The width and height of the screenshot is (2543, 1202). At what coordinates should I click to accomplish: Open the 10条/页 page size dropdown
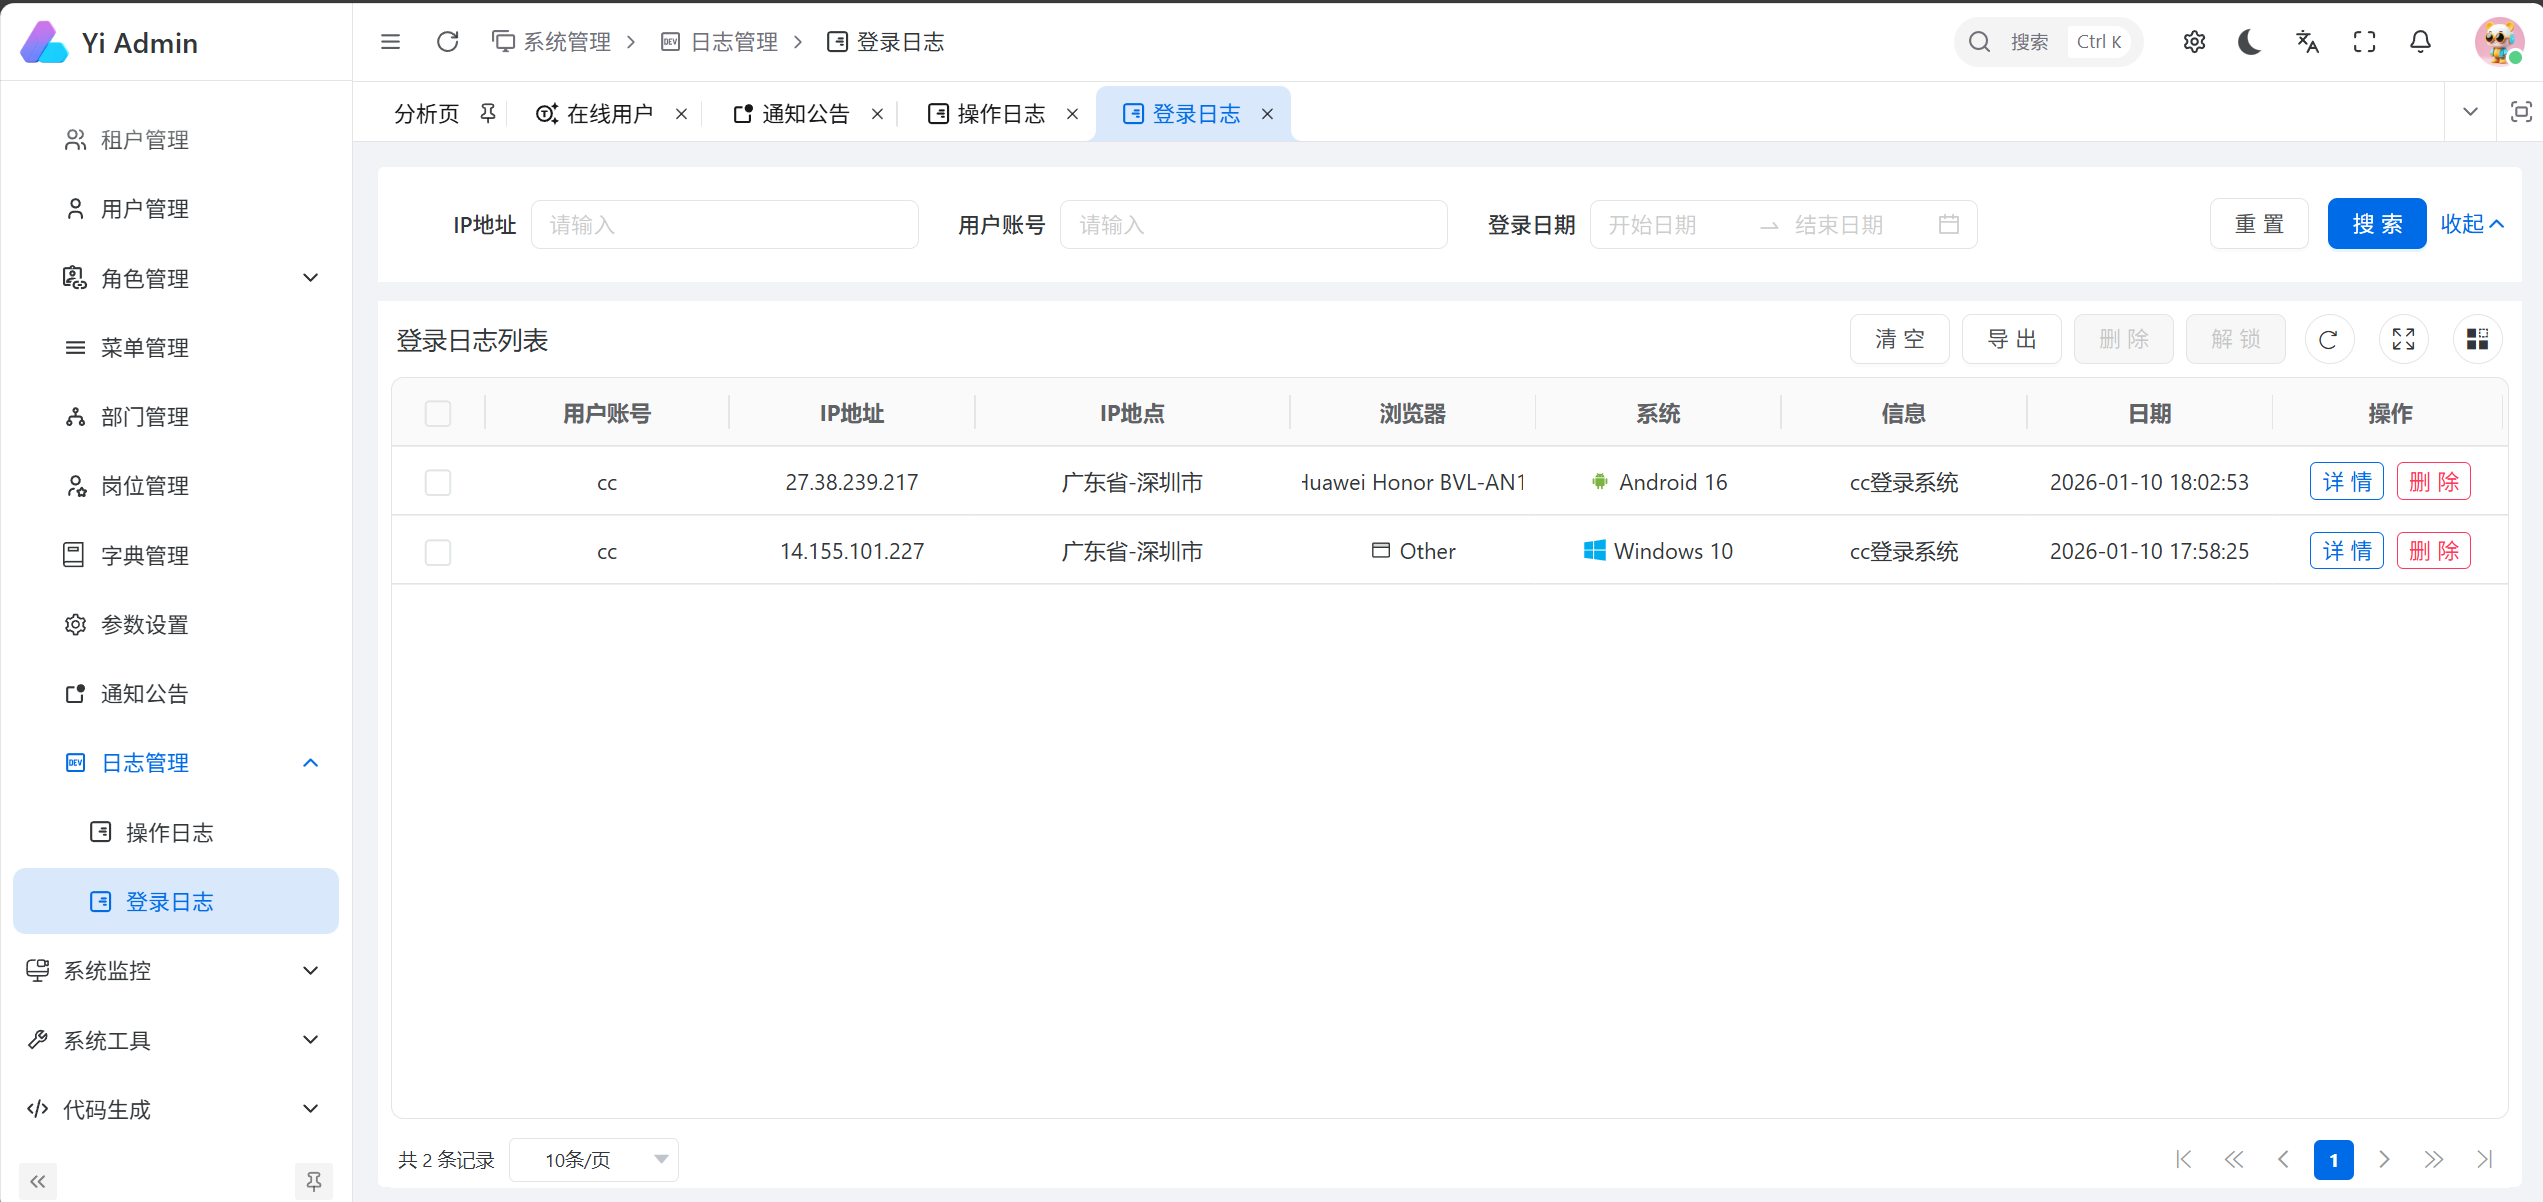point(594,1160)
